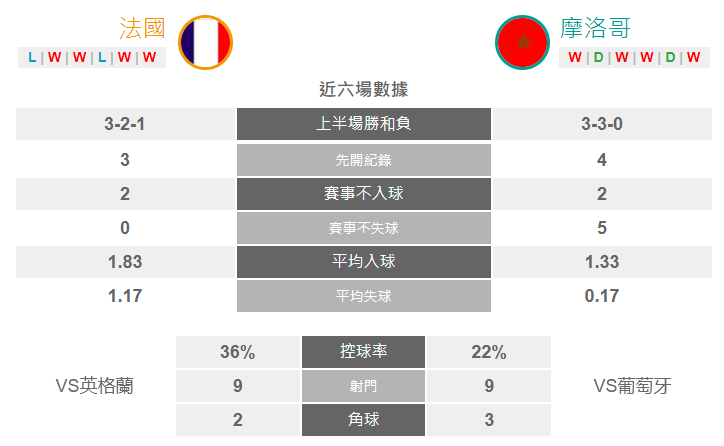Click France's 3-2-1 half-time record
Screen dimensions: 724x446
125,124
